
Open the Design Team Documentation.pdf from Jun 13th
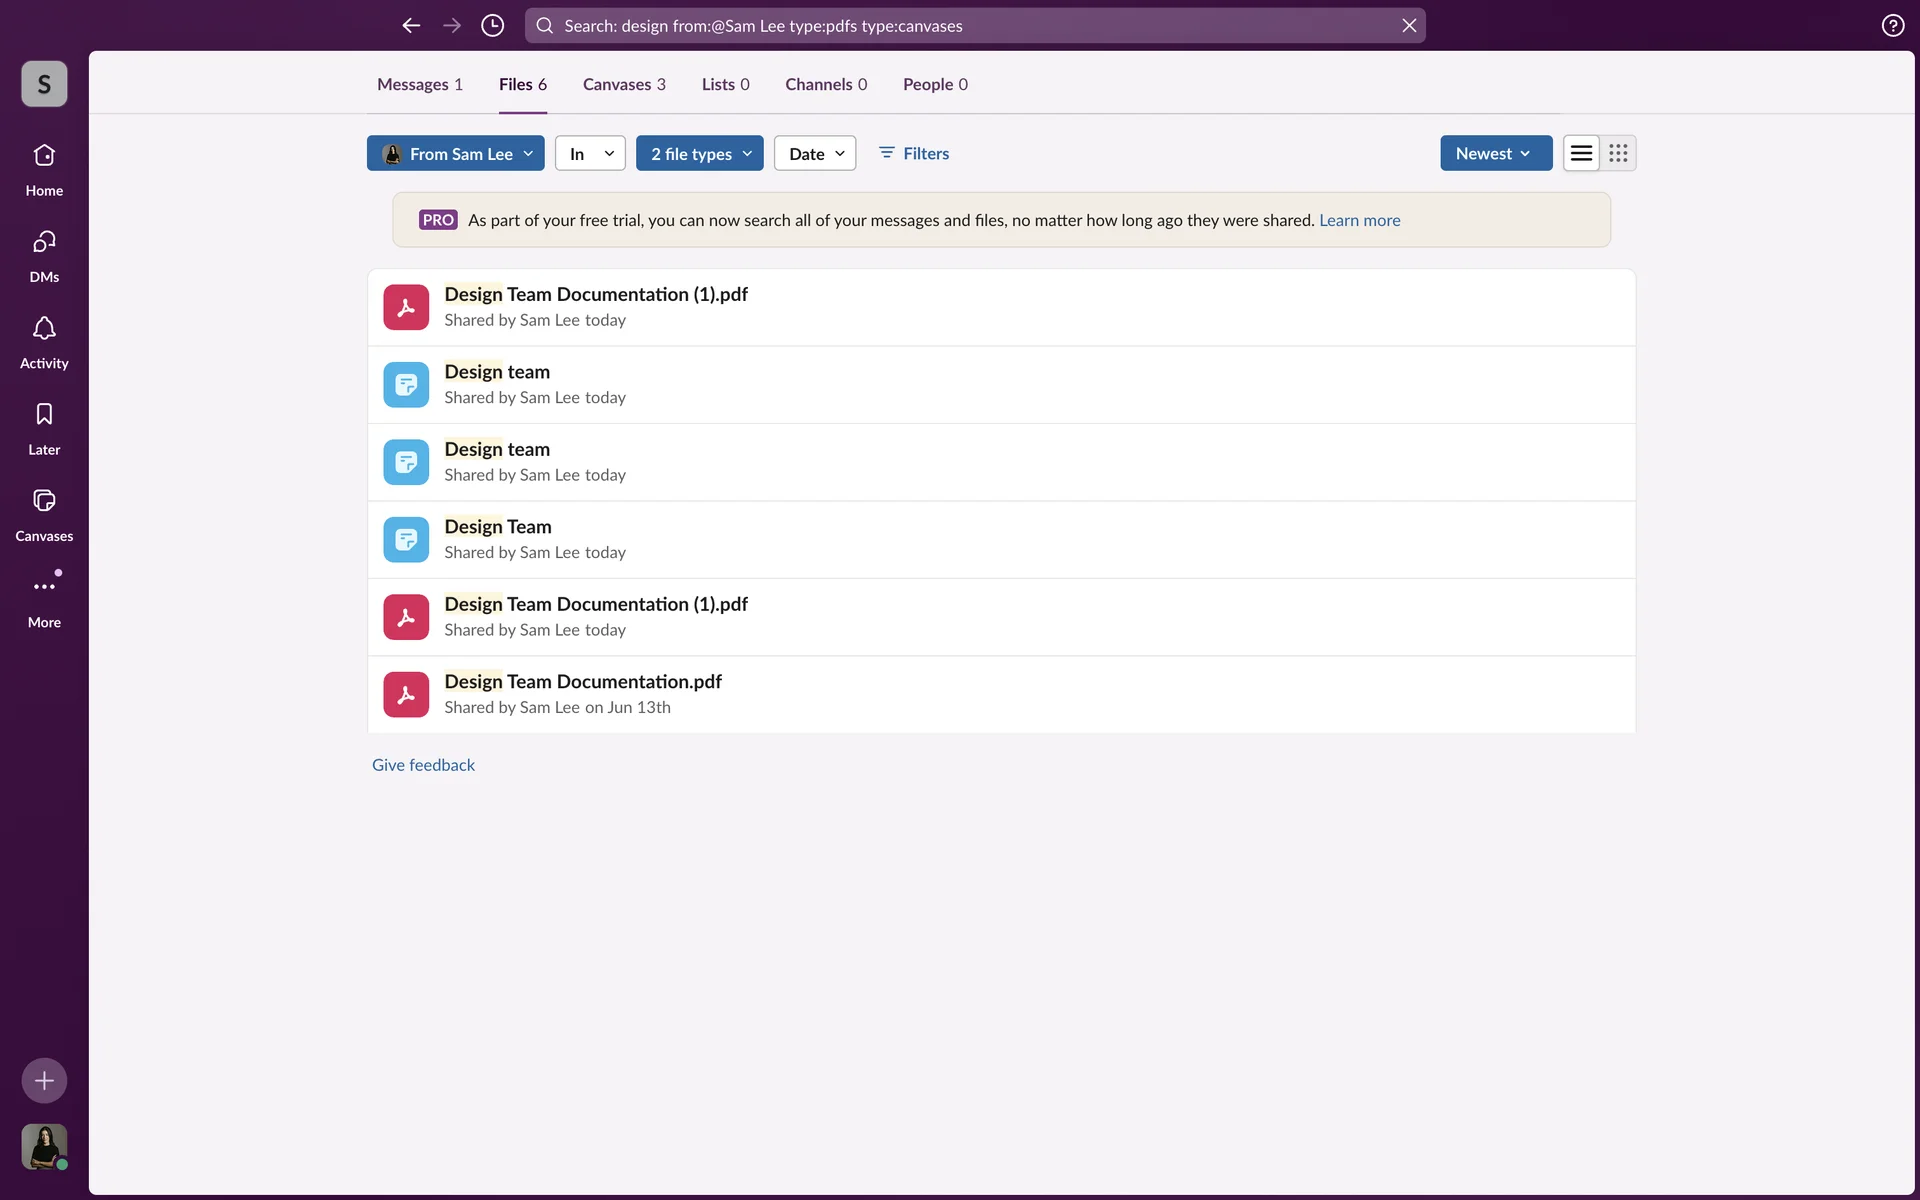coord(583,681)
